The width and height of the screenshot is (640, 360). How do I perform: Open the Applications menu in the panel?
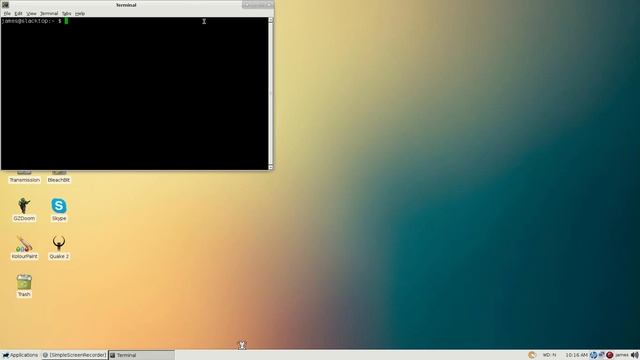point(20,355)
